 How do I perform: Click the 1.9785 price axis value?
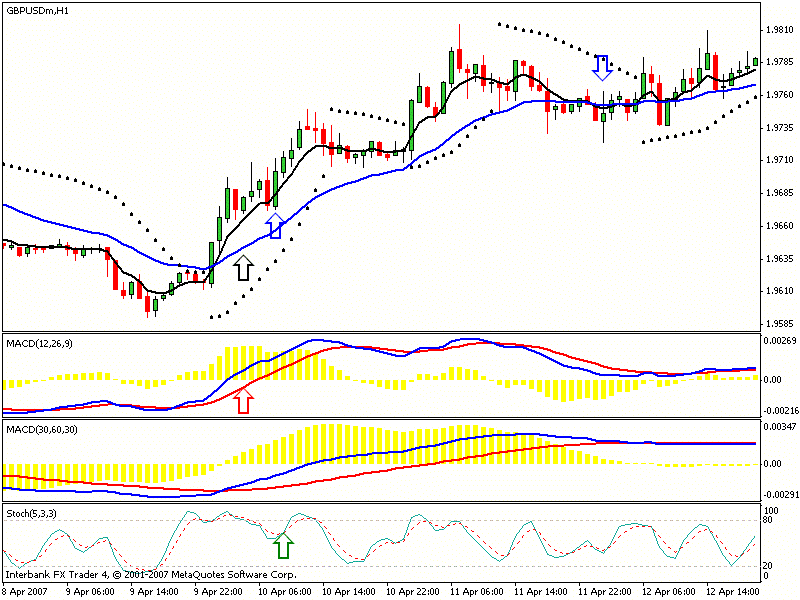780,62
